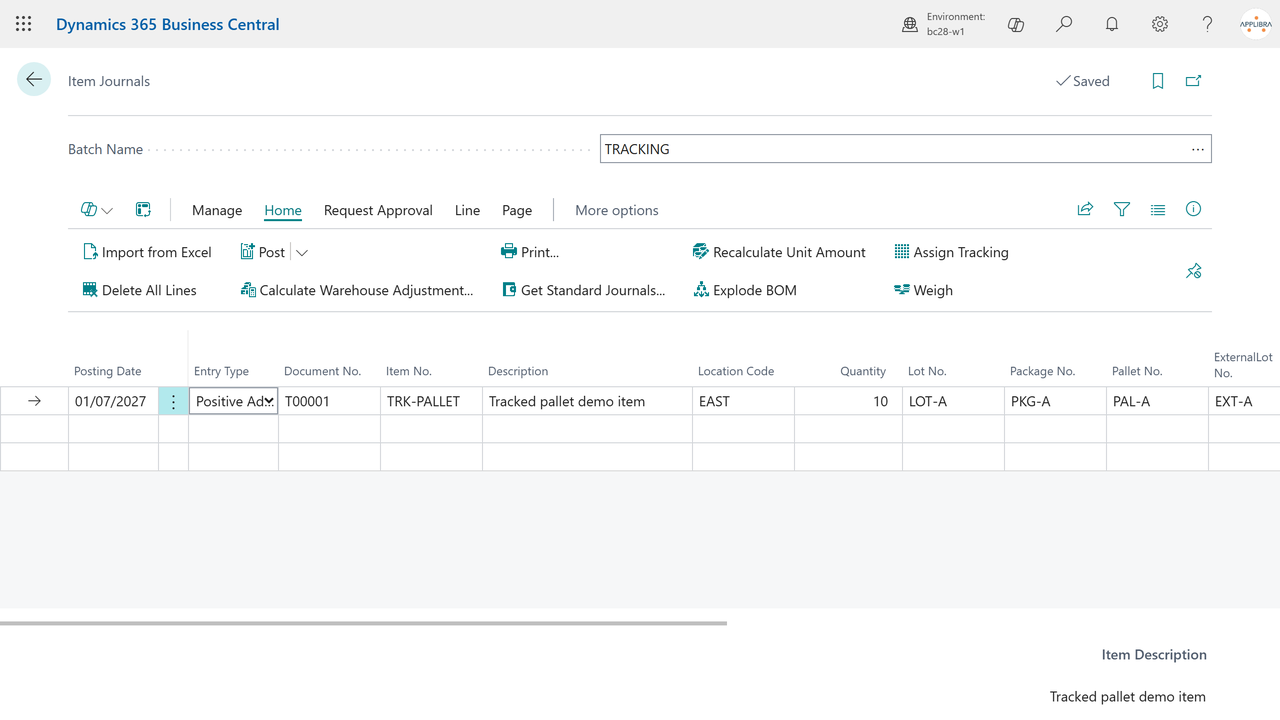This screenshot has height=720, width=1280.
Task: Click Delete All Lines
Action: point(139,290)
